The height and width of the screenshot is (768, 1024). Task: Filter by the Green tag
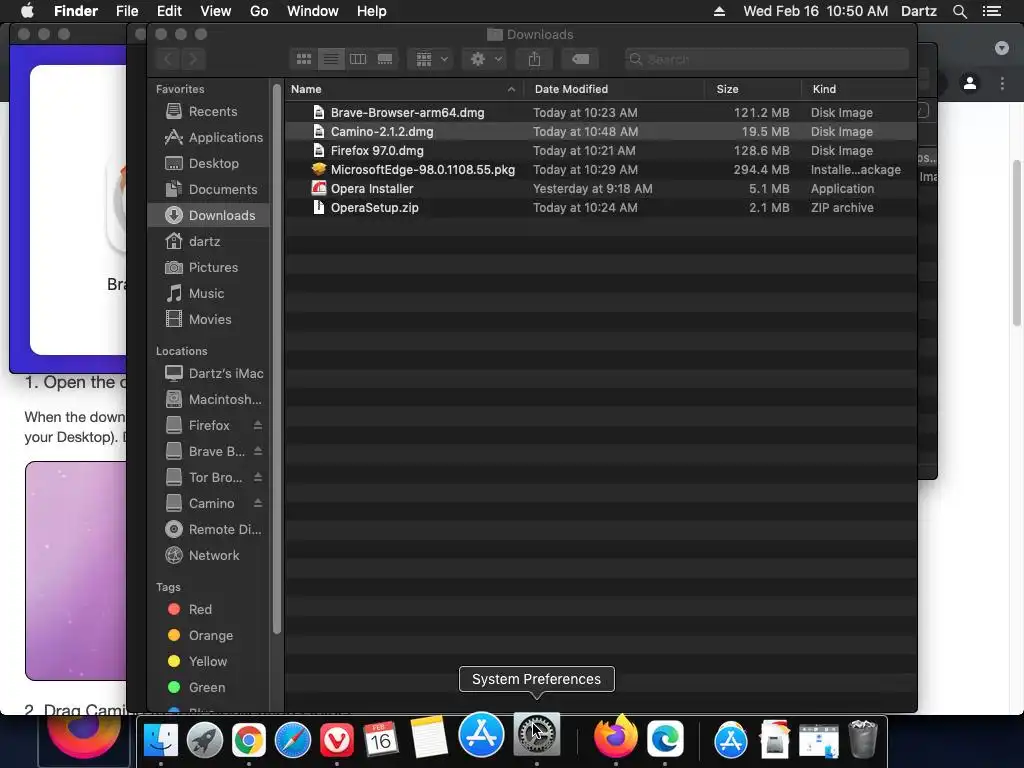point(208,688)
